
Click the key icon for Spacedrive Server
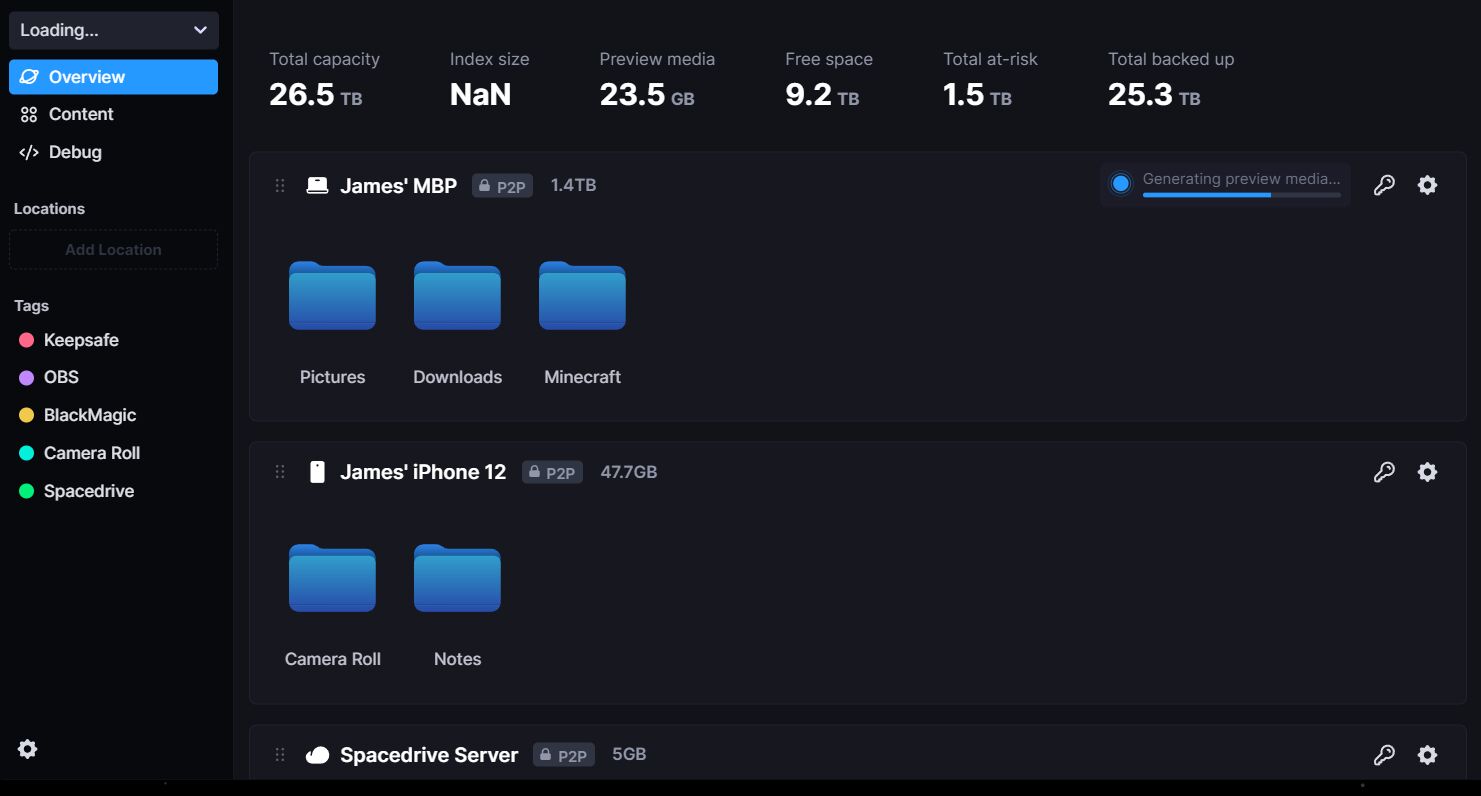[x=1384, y=755]
